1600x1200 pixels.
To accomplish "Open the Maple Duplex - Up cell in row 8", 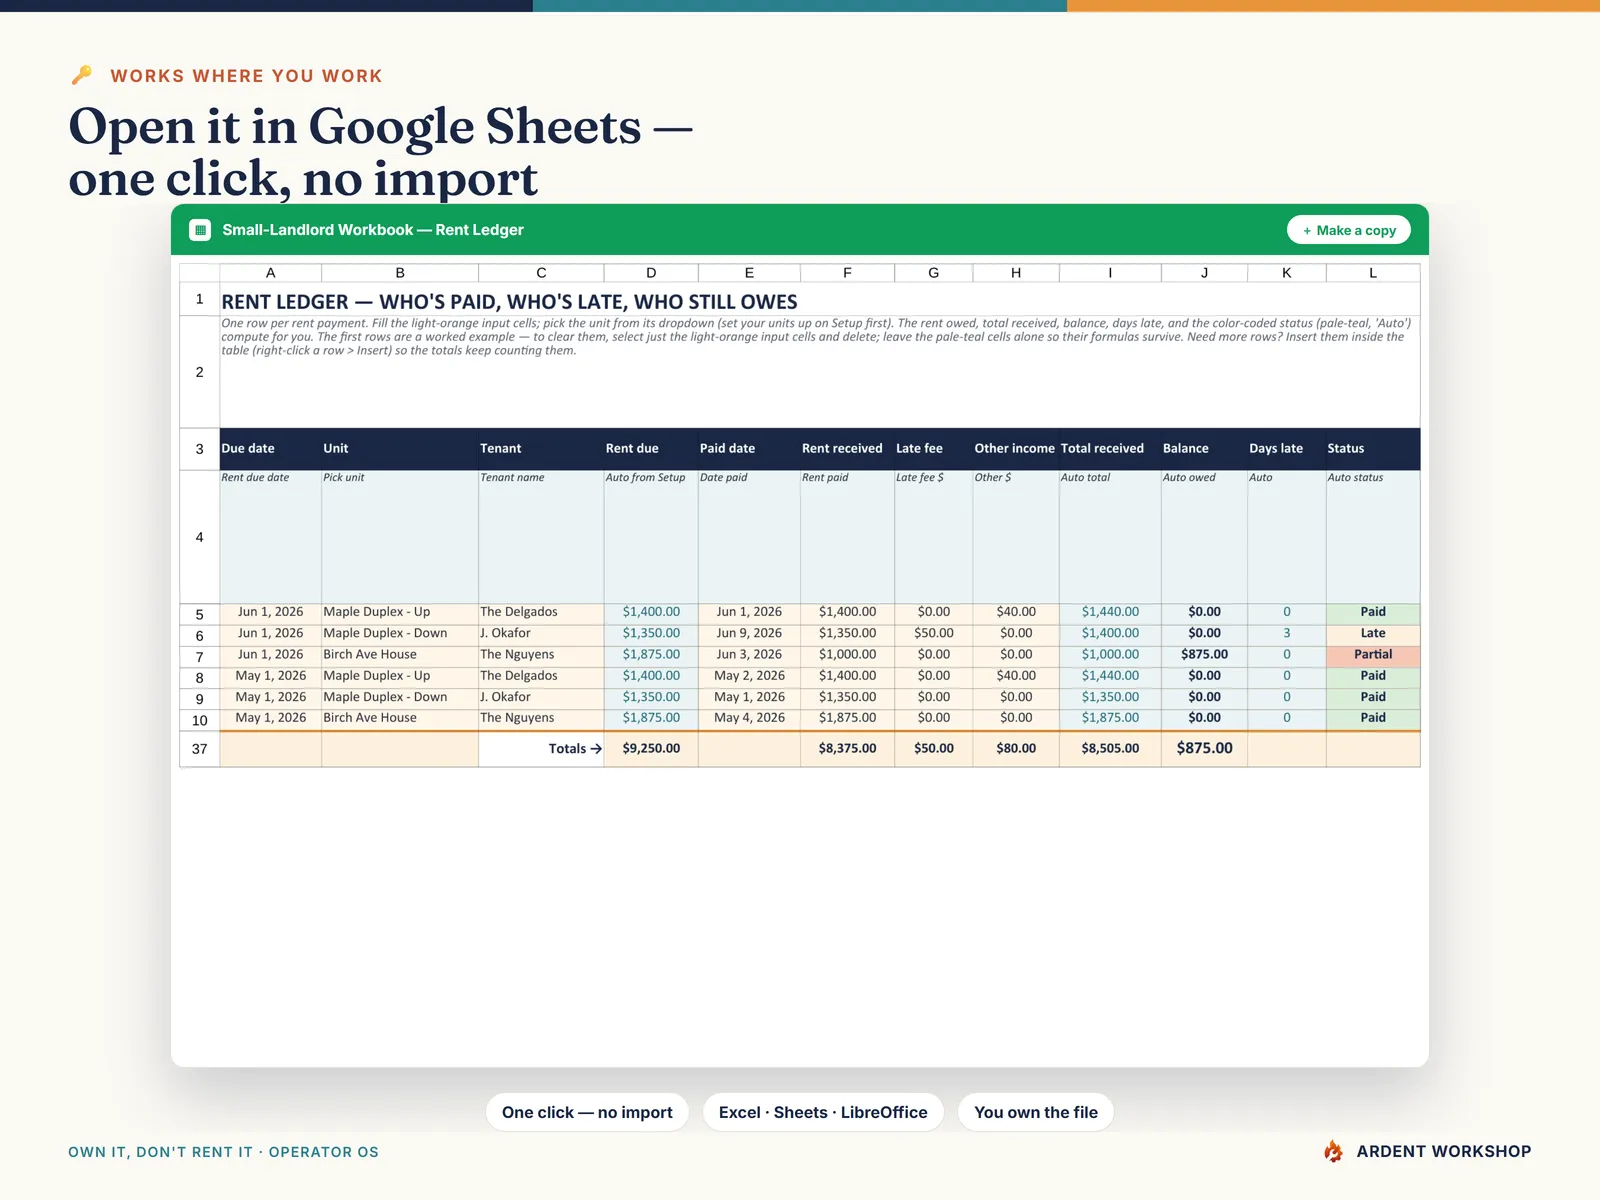I will coord(400,676).
